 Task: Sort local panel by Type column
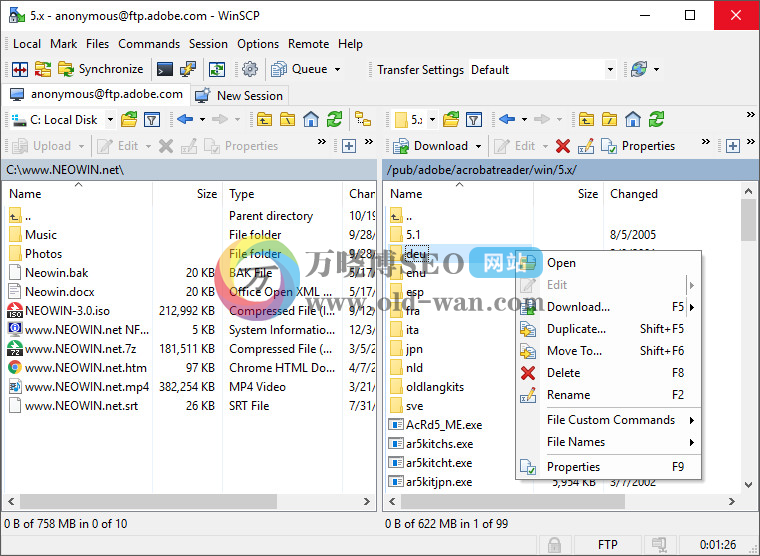tap(282, 194)
